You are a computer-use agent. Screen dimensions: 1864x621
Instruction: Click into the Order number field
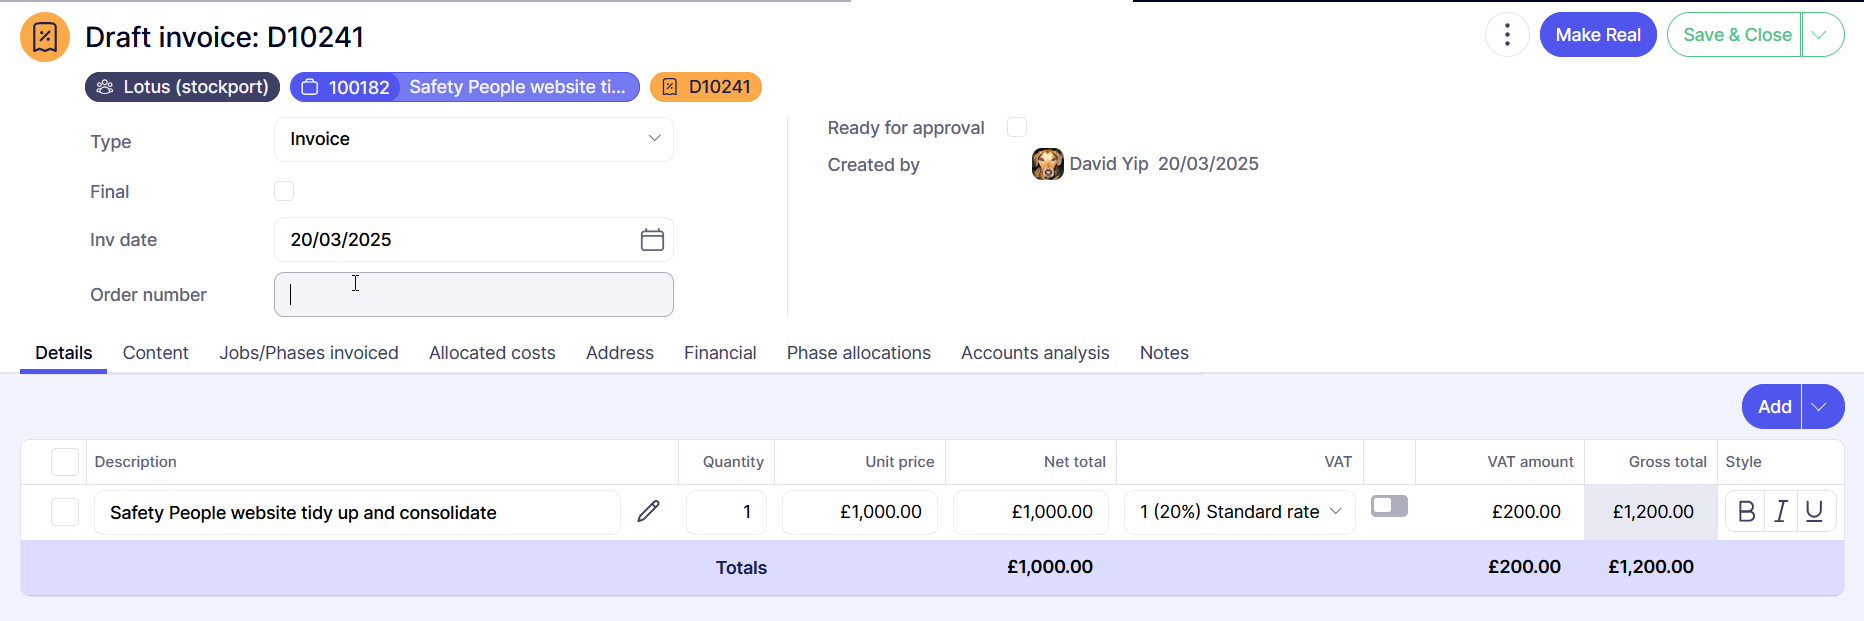point(473,295)
